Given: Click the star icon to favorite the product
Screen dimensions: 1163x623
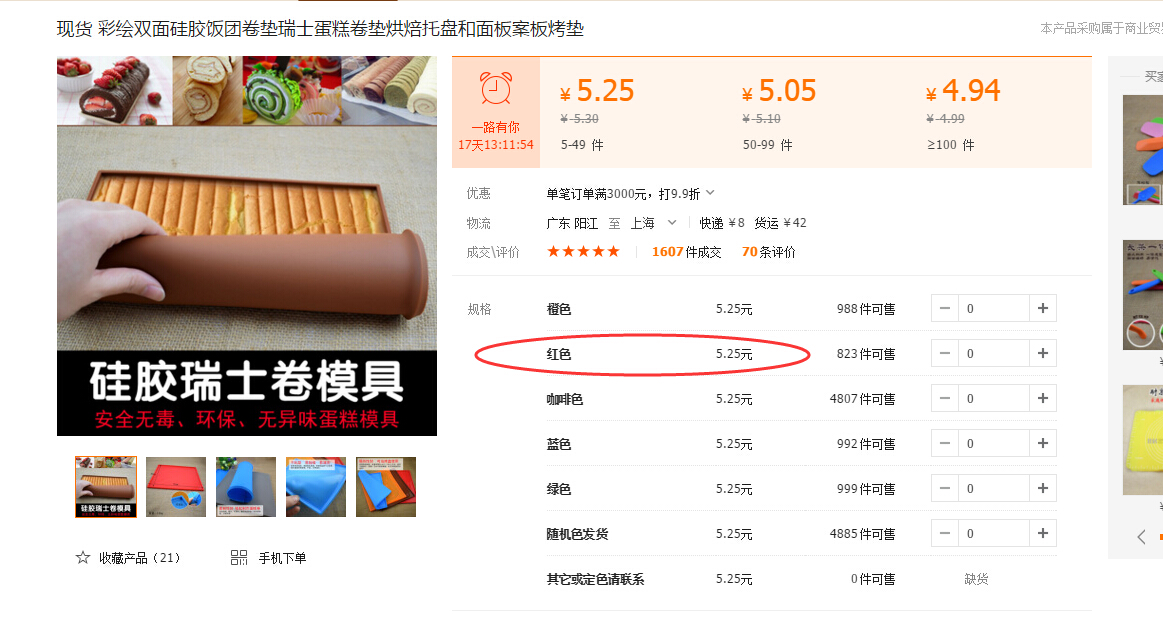Looking at the screenshot, I should coord(82,557).
